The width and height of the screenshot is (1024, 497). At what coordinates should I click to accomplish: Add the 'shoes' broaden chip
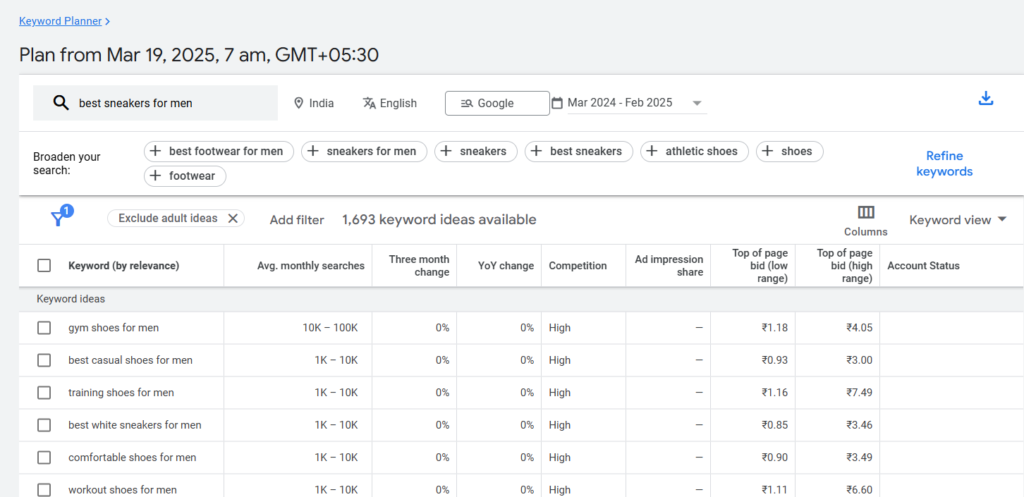[790, 152]
